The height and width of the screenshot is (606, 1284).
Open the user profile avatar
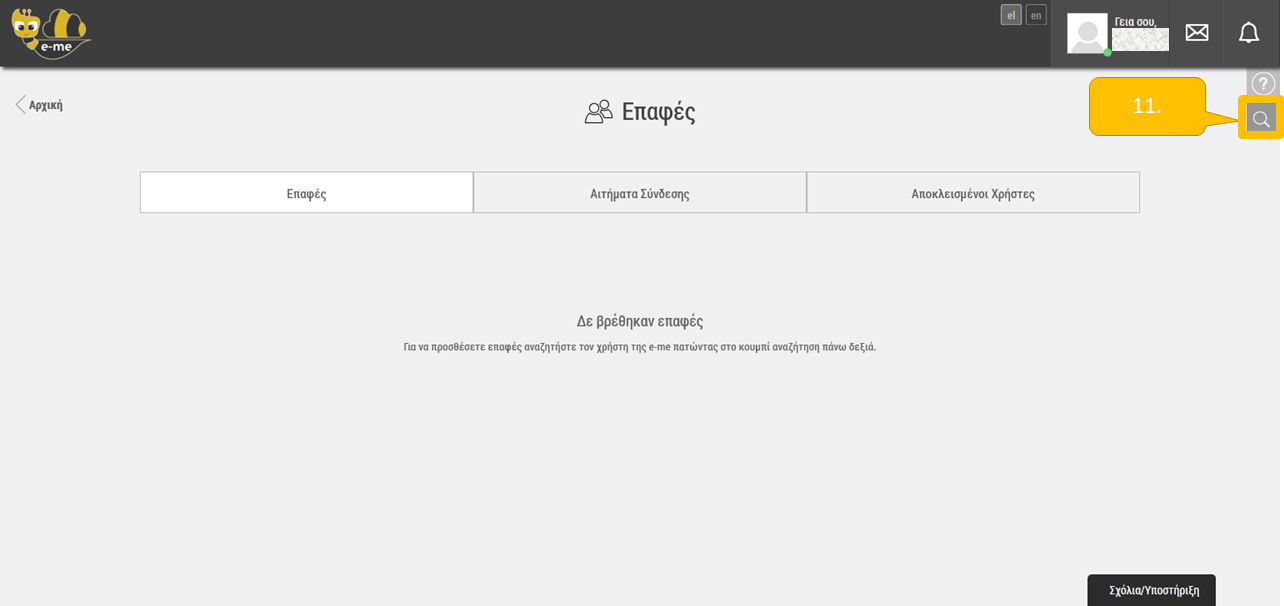[1087, 33]
